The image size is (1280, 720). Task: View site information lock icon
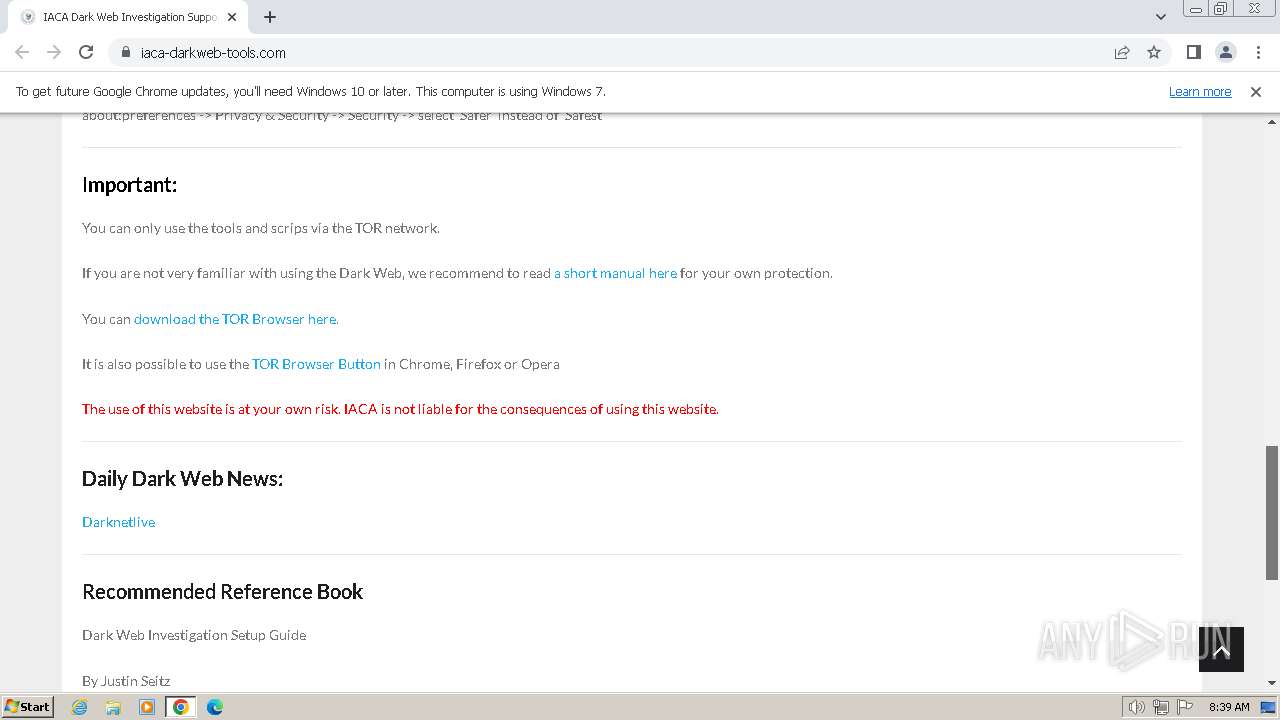click(125, 52)
